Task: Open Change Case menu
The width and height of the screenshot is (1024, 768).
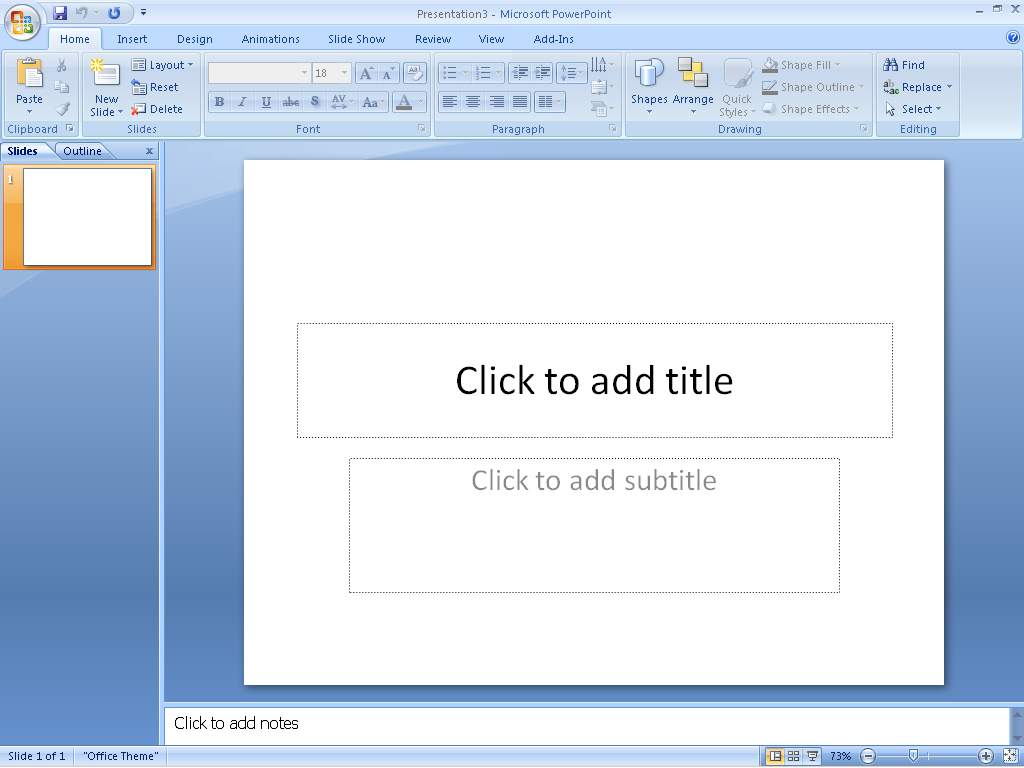Action: tap(372, 102)
